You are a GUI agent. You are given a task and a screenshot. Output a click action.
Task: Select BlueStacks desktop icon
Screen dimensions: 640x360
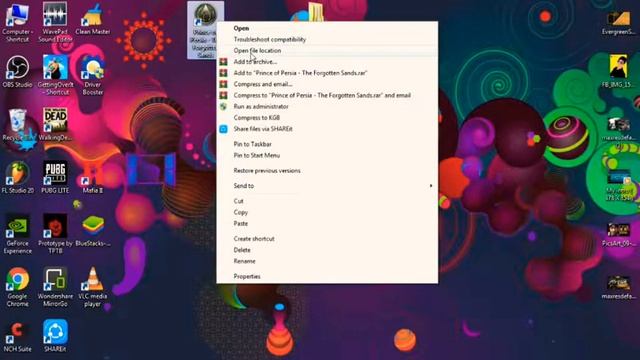pyautogui.click(x=93, y=231)
